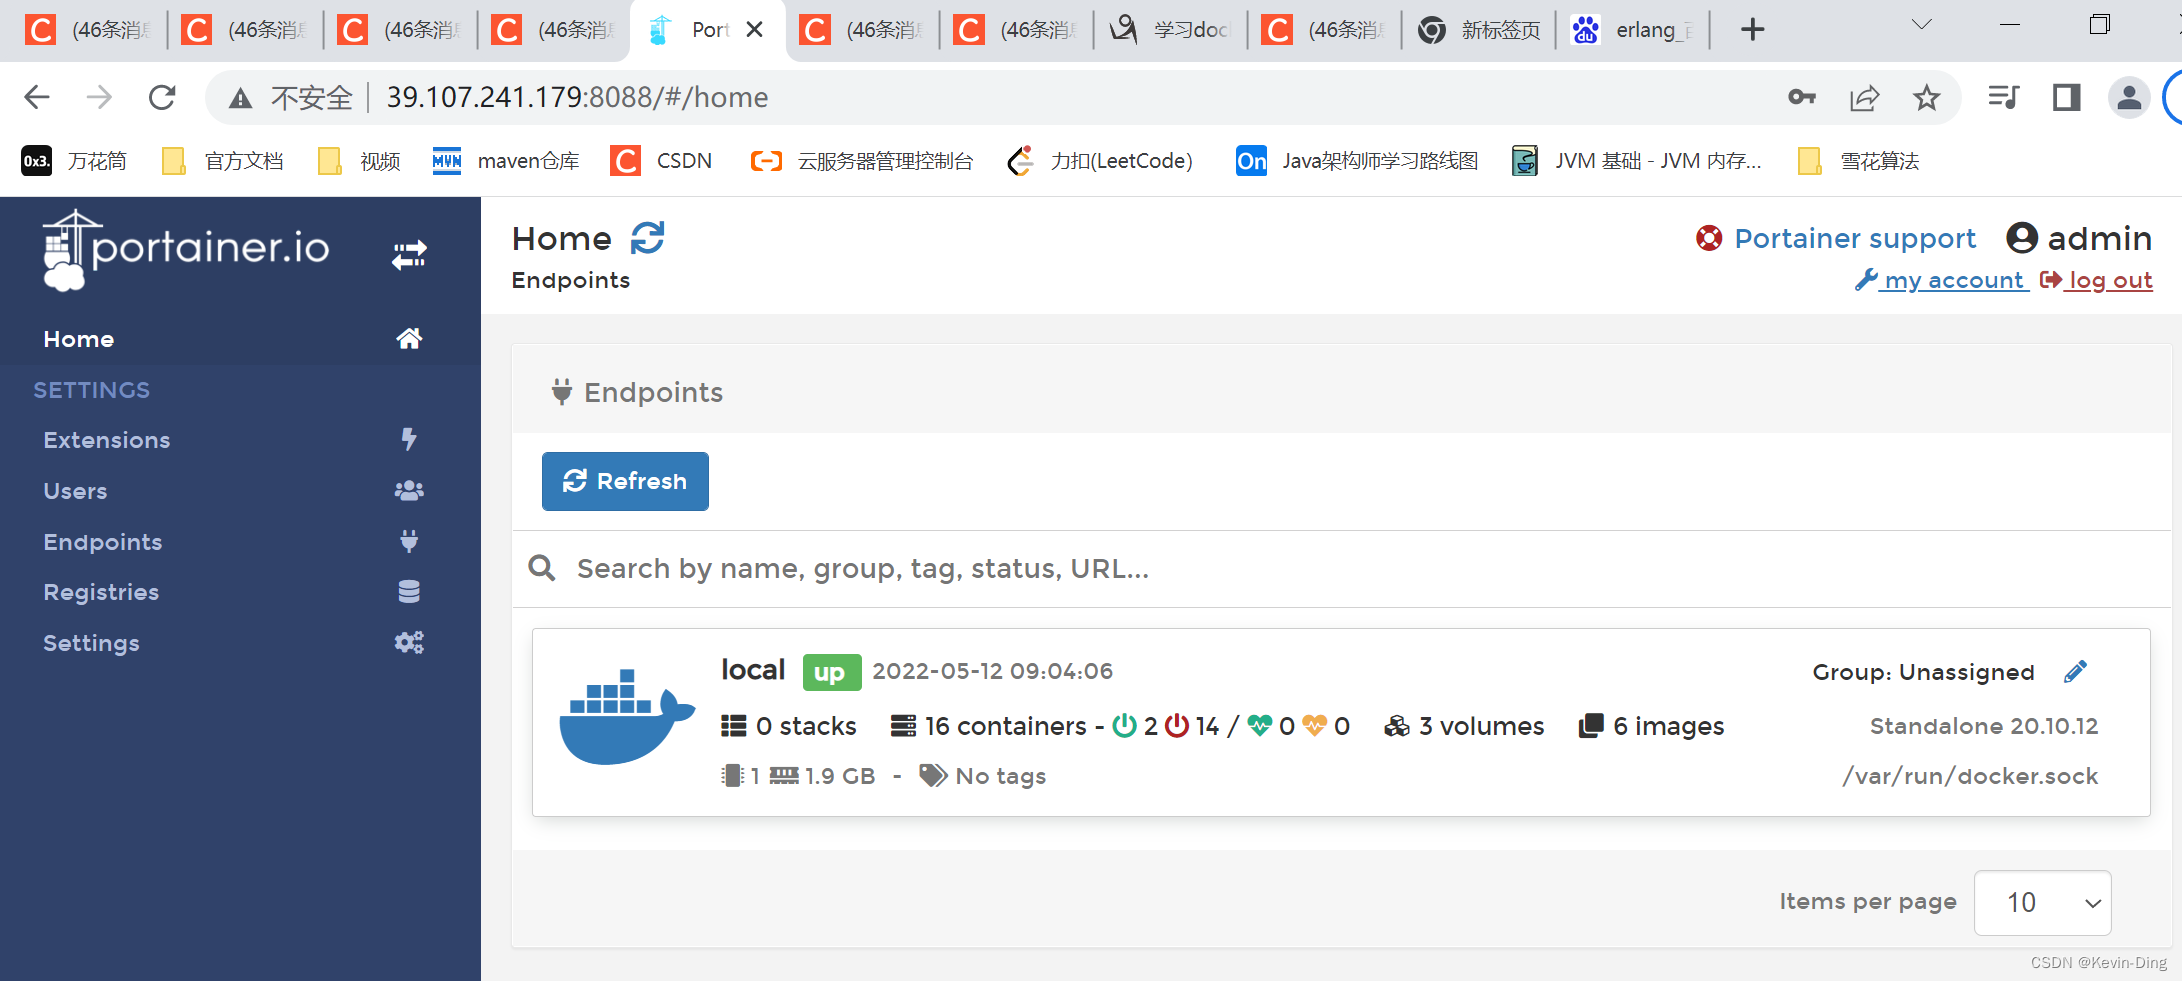Open the local endpoint Docker whale
Viewport: 2182px width, 981px height.
[627, 717]
